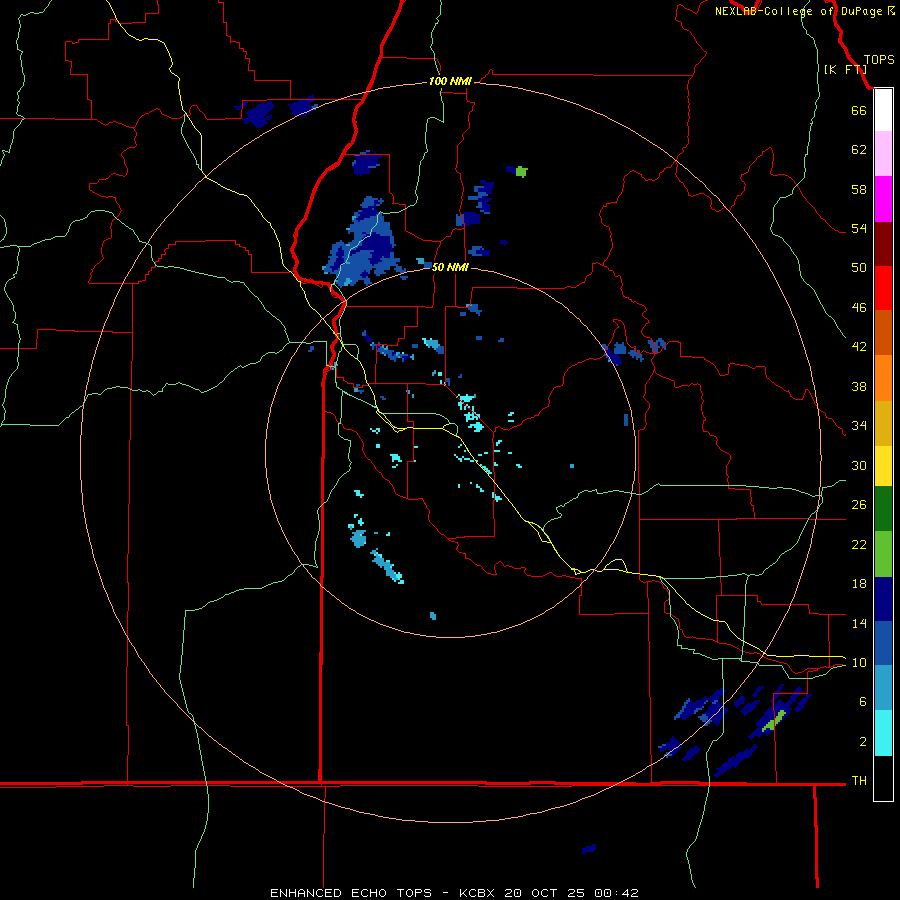Viewport: 900px width, 900px height.
Task: Click the black TH threshold legend swatch
Action: (883, 778)
